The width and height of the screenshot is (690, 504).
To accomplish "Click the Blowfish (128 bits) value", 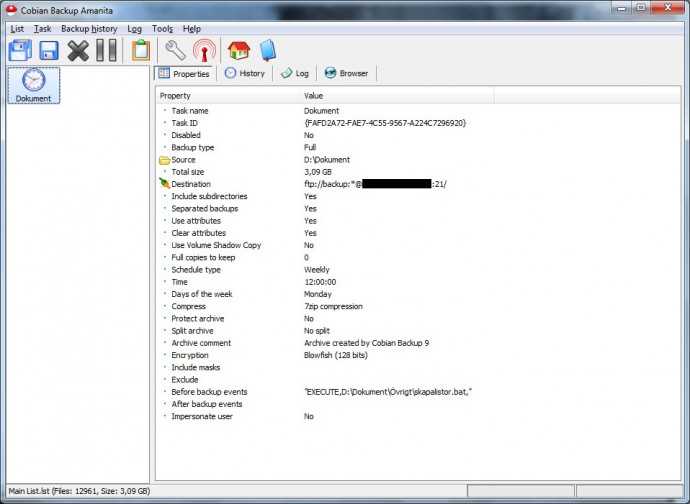I will (335, 355).
